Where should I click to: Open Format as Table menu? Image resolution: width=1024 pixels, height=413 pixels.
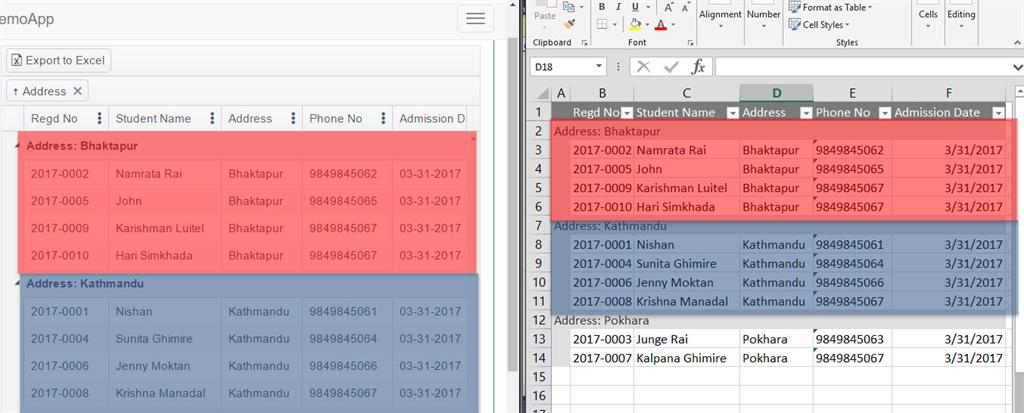click(830, 7)
